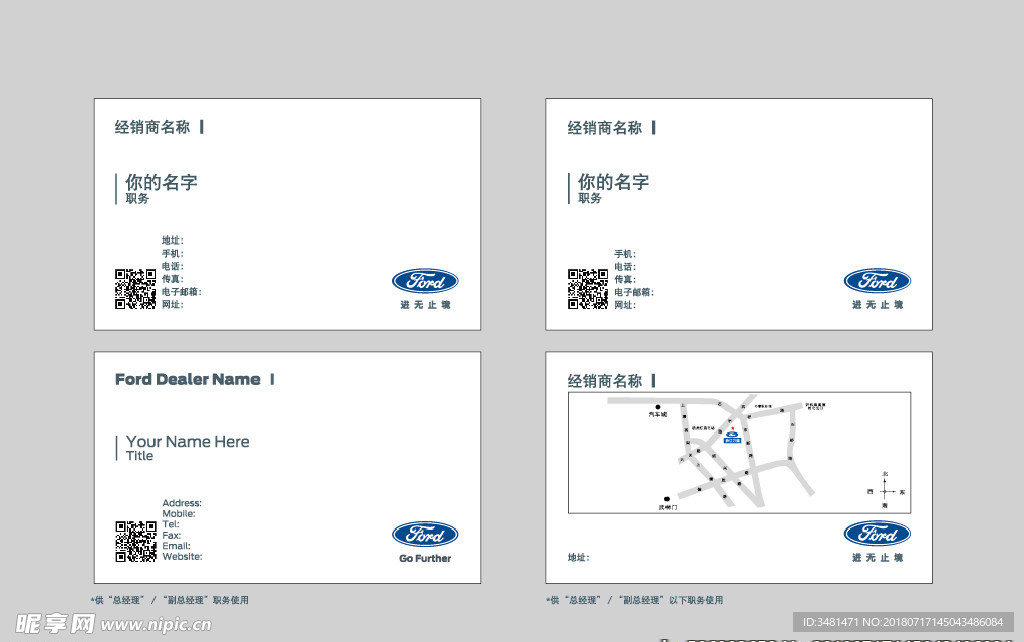Click the blue Ford dealer marker on the map
Screen dimensions: 1024x642
[732, 436]
